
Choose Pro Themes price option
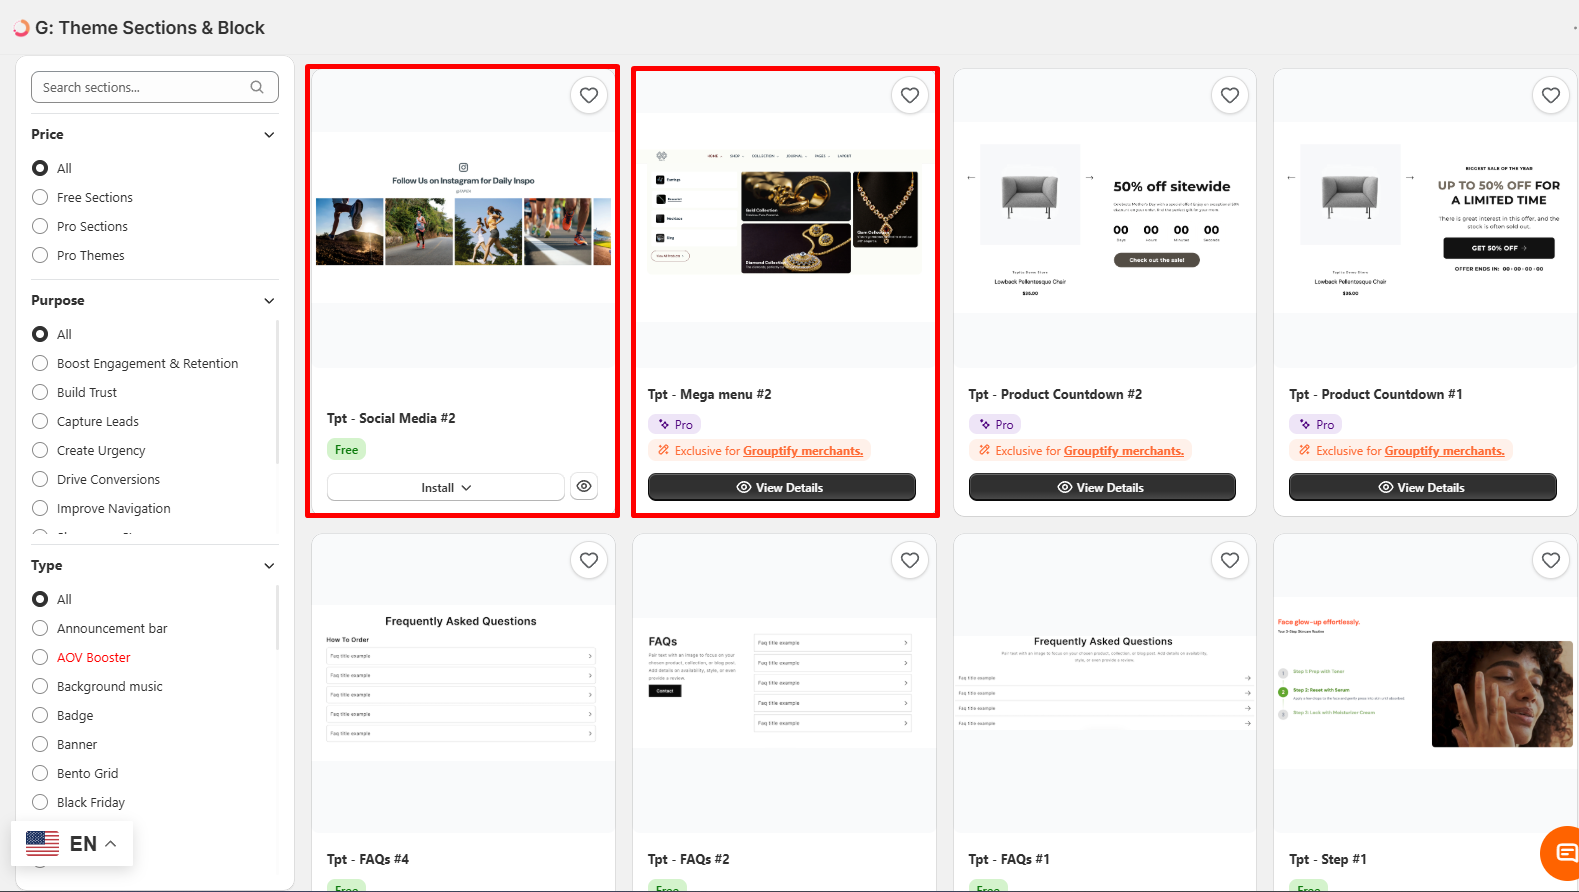coord(40,255)
